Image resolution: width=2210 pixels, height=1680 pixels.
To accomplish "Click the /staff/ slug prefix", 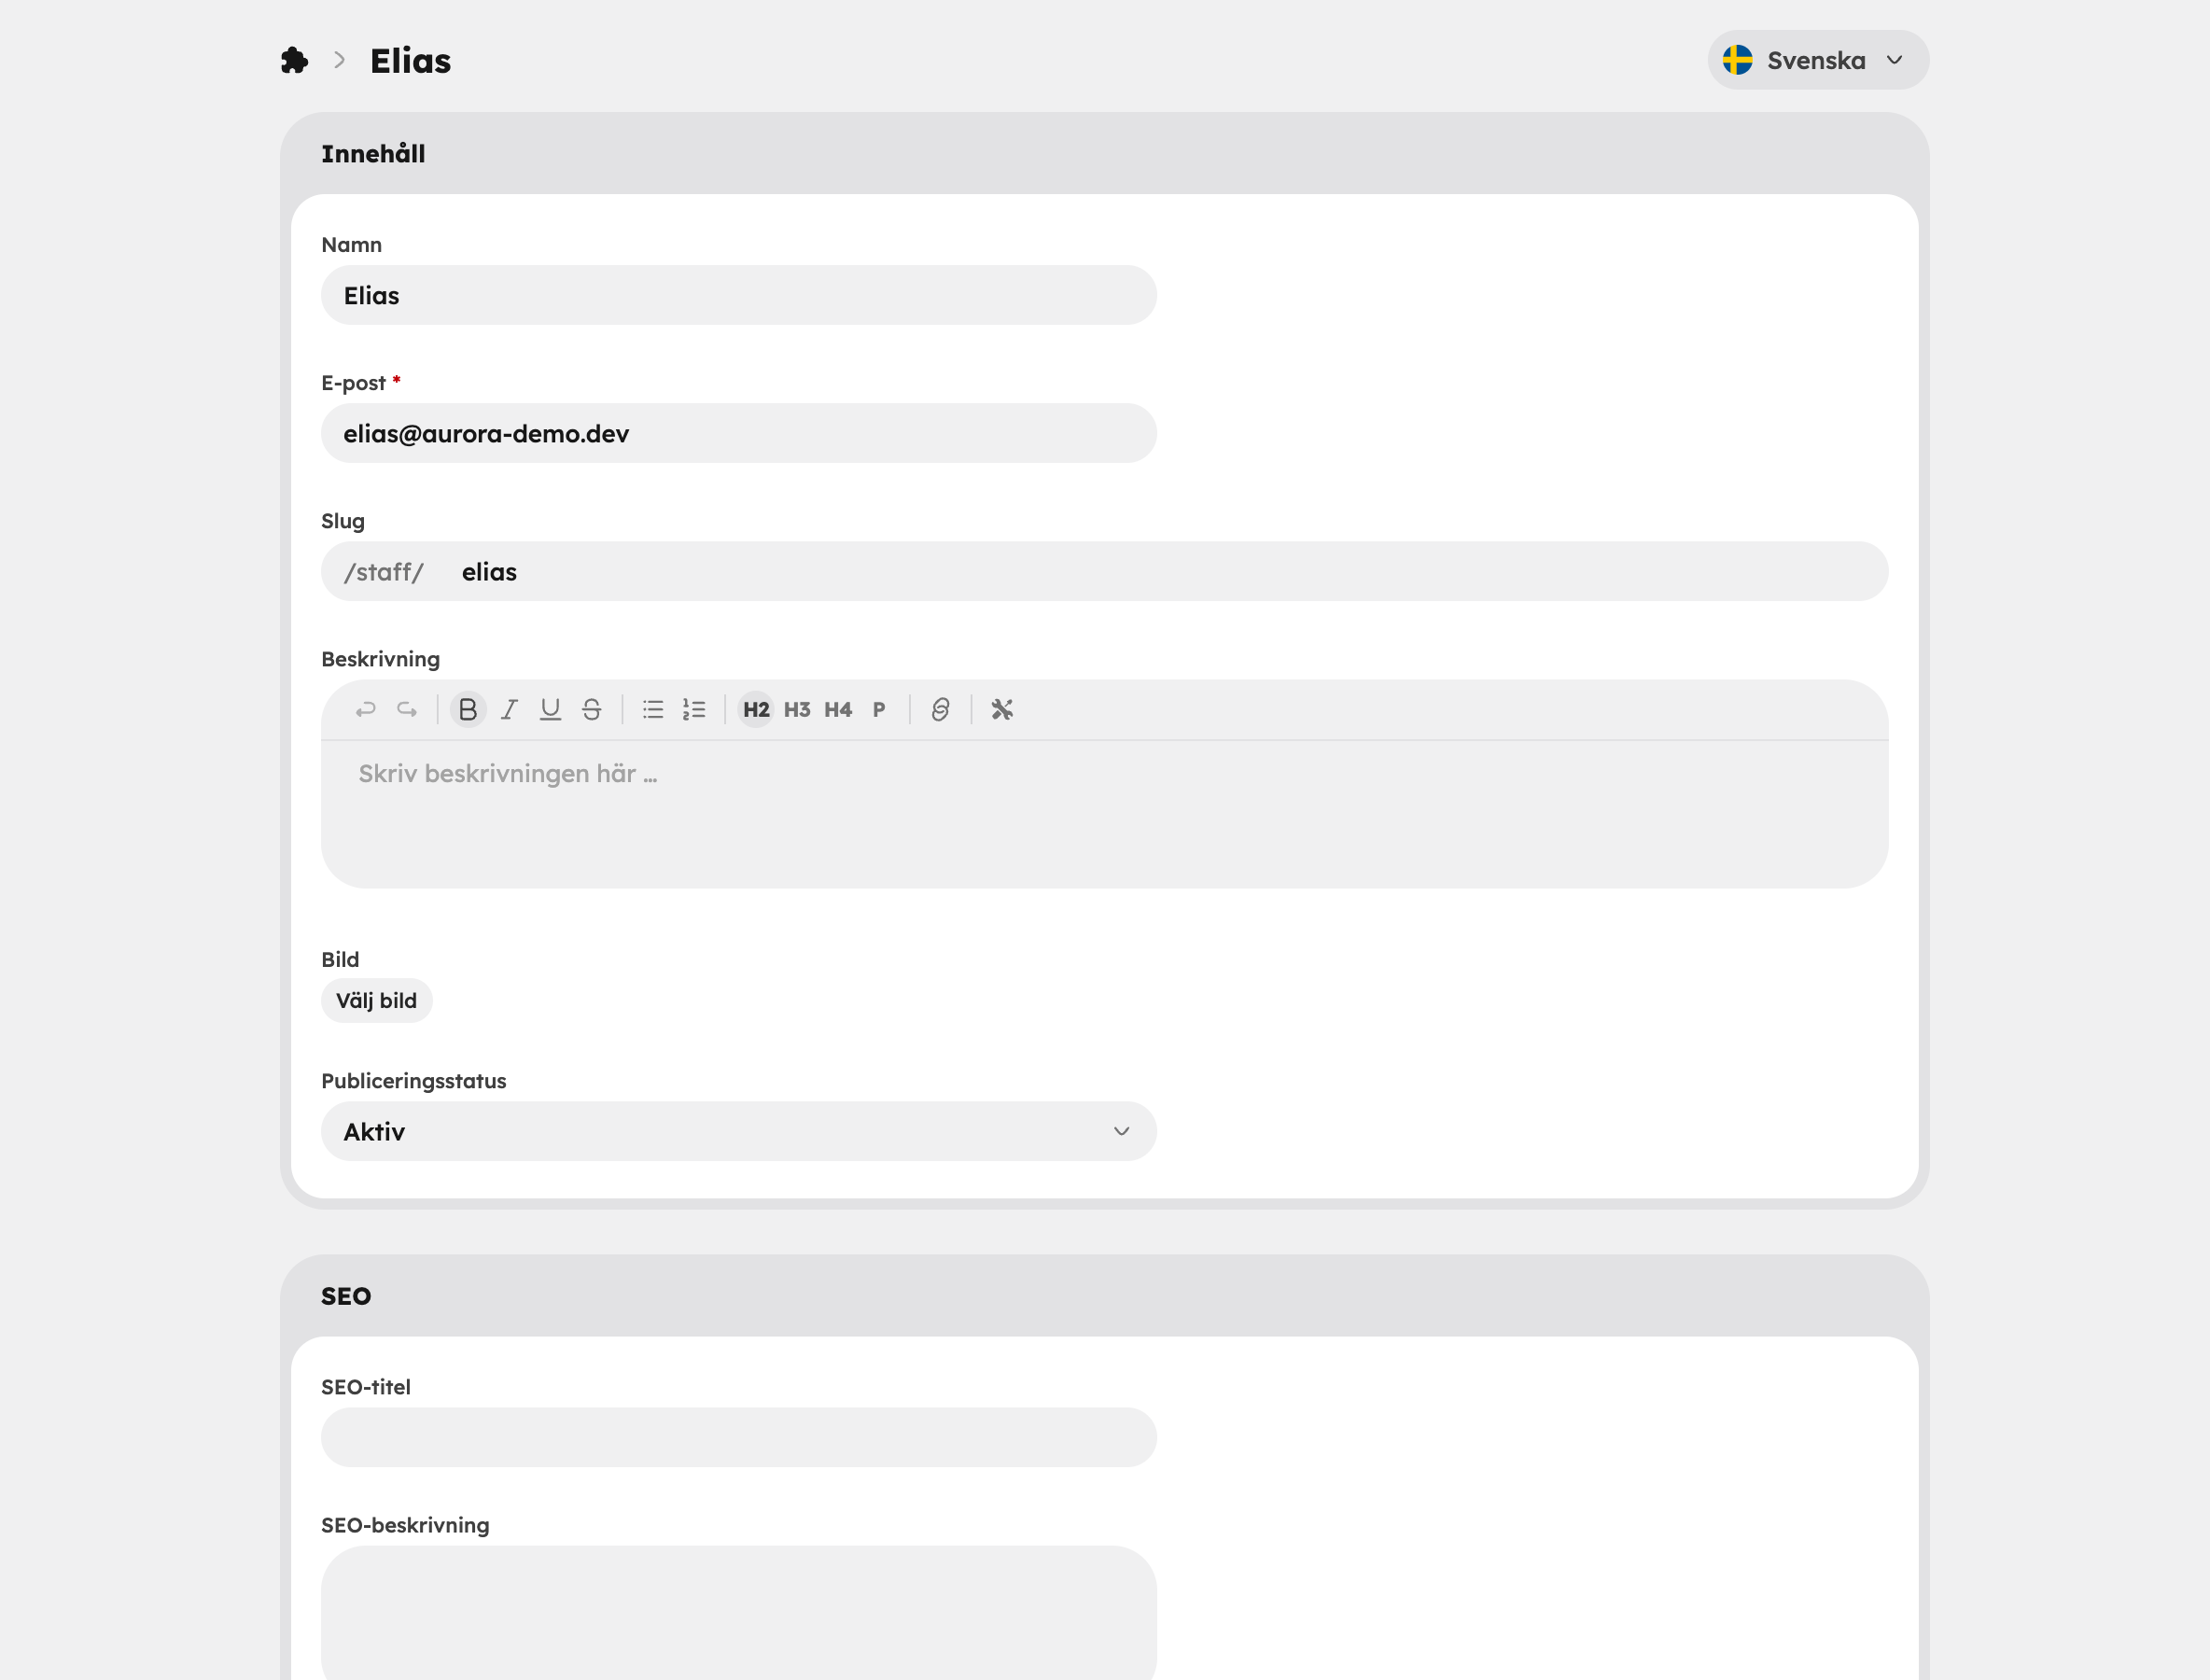I will pos(384,572).
